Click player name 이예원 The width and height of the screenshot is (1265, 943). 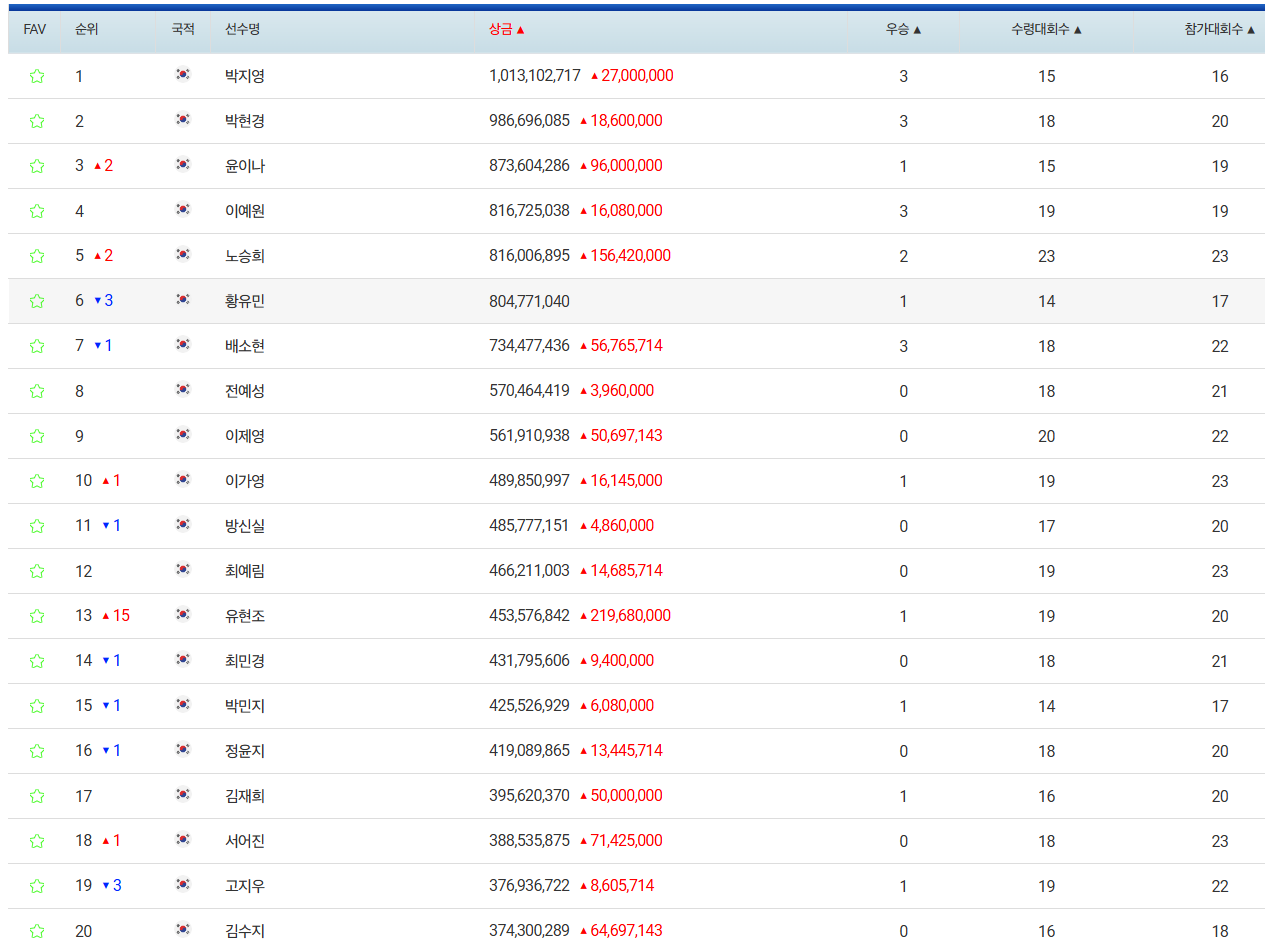tap(245, 211)
